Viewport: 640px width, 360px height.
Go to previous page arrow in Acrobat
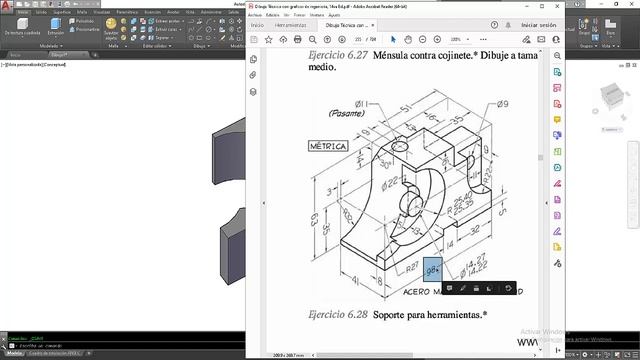tap(327, 40)
